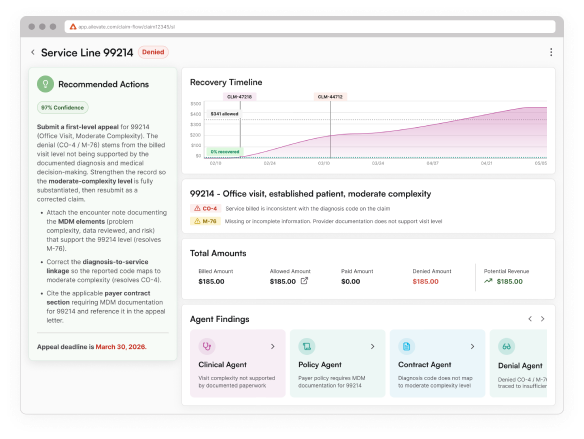This screenshot has width=584, height=439.
Task: Click the 'payer contract section' bold text
Action: pyautogui.click(x=98, y=298)
